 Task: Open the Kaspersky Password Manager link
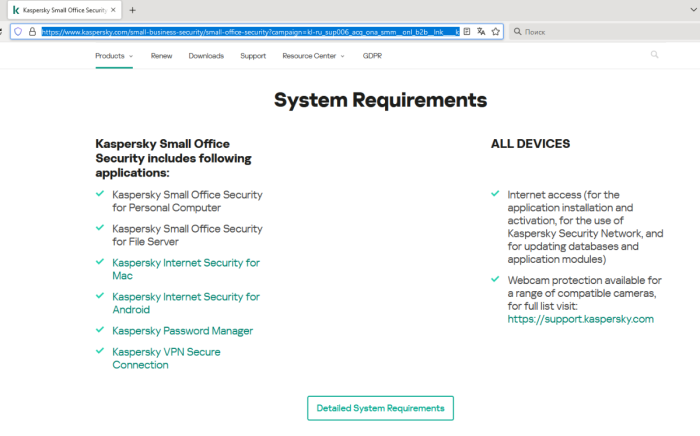pos(182,331)
